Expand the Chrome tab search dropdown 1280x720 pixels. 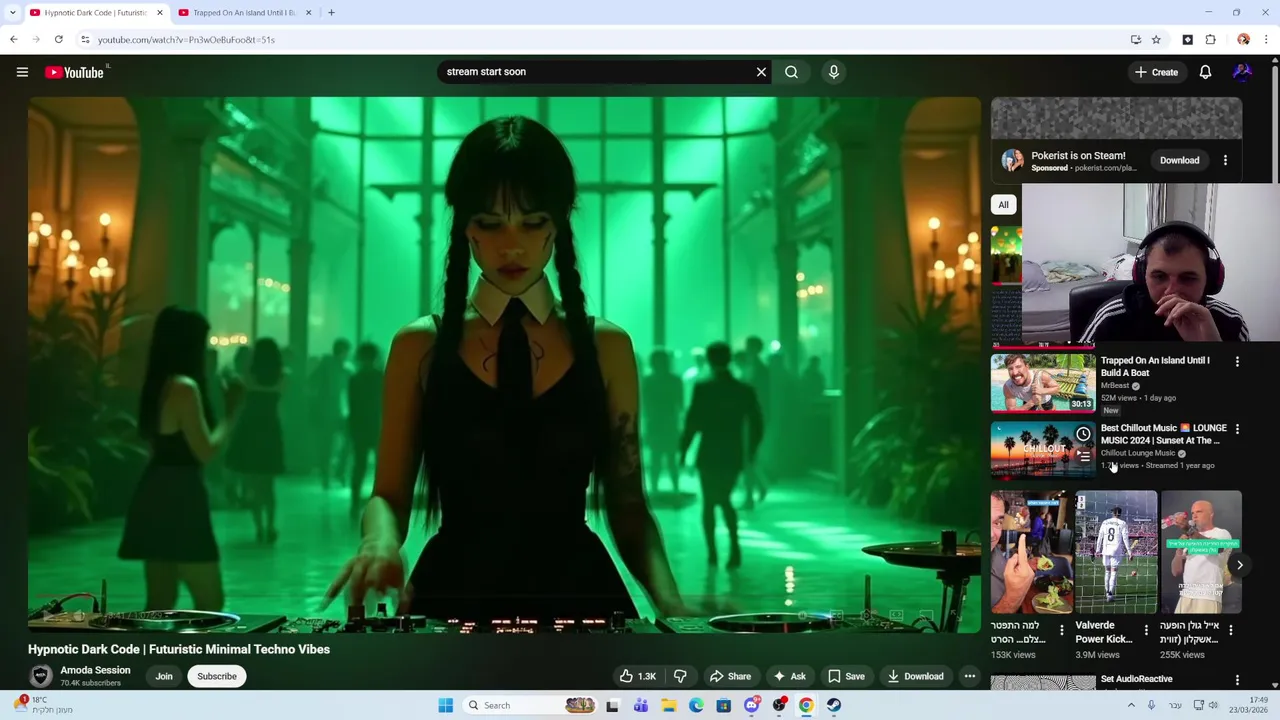pos(12,13)
